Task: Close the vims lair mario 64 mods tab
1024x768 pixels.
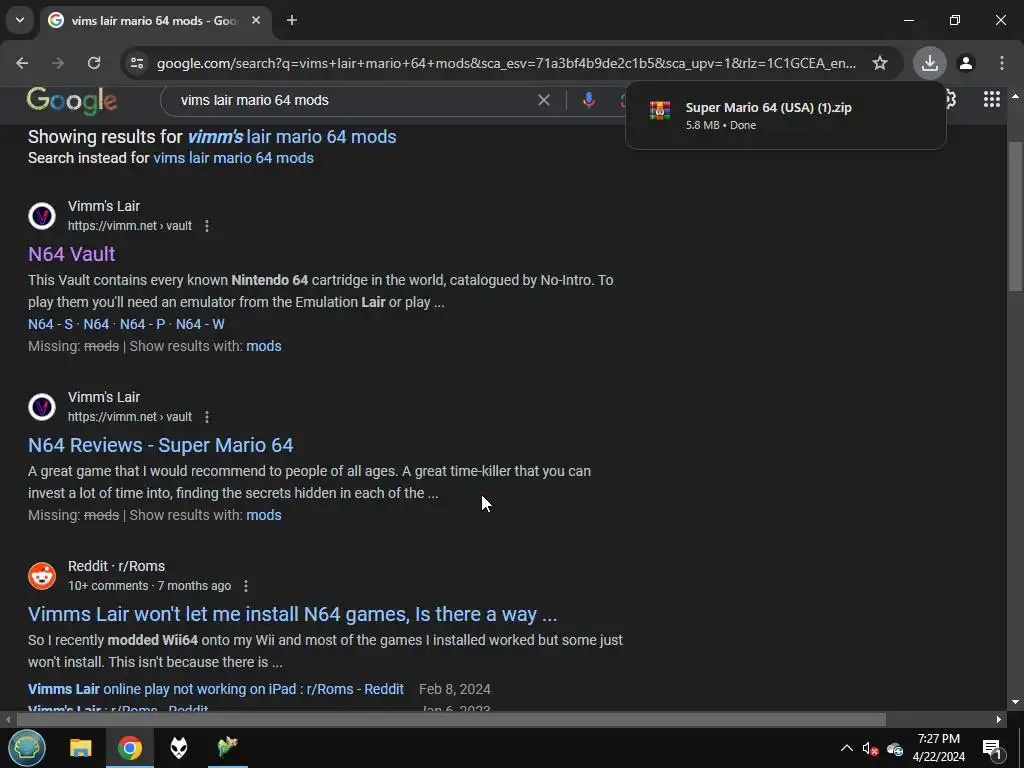Action: pos(256,20)
